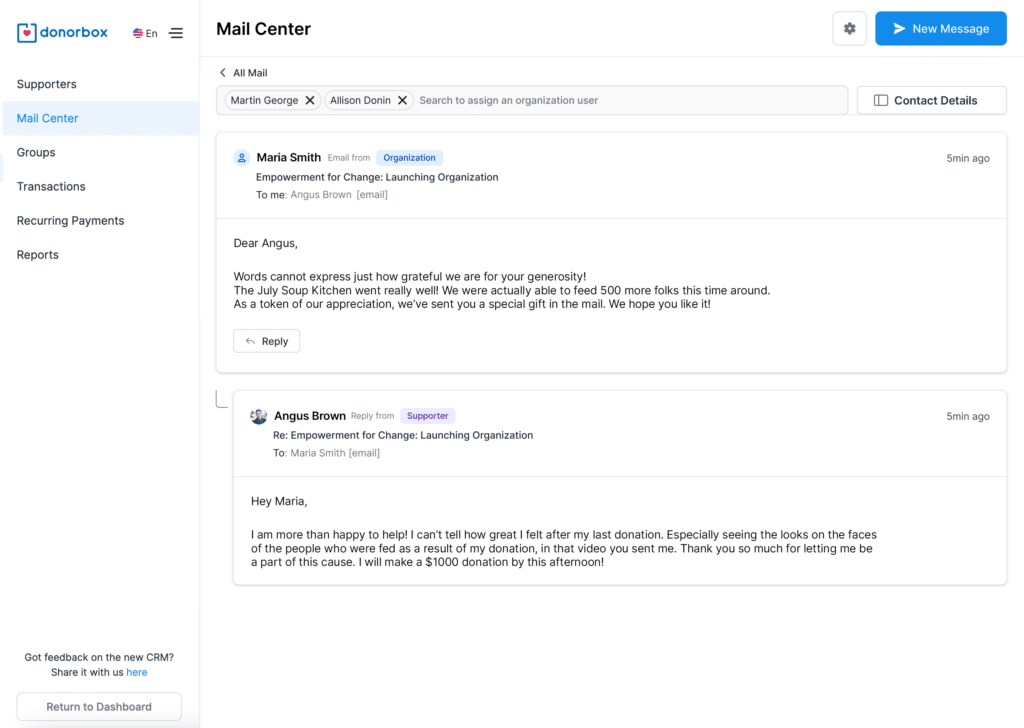The height and width of the screenshot is (728, 1024).
Task: Open the Mail Center settings gear
Action: click(x=849, y=28)
